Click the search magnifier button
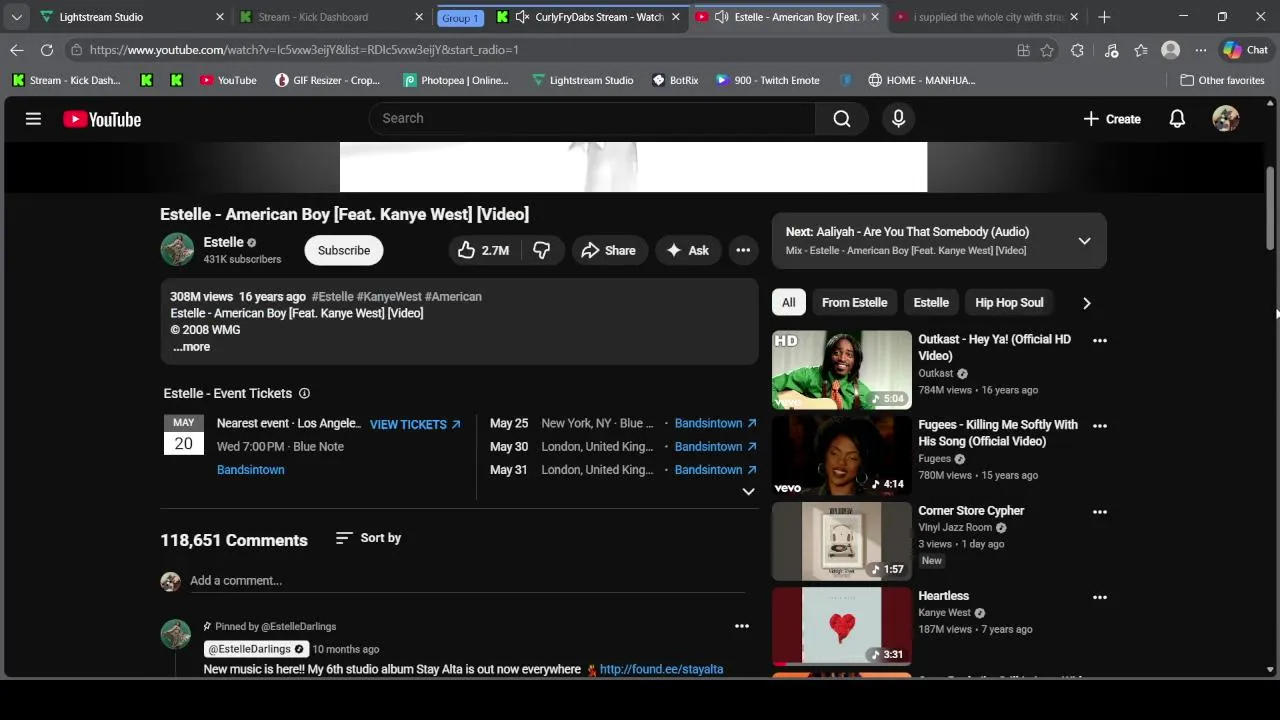The image size is (1280, 720). click(842, 119)
